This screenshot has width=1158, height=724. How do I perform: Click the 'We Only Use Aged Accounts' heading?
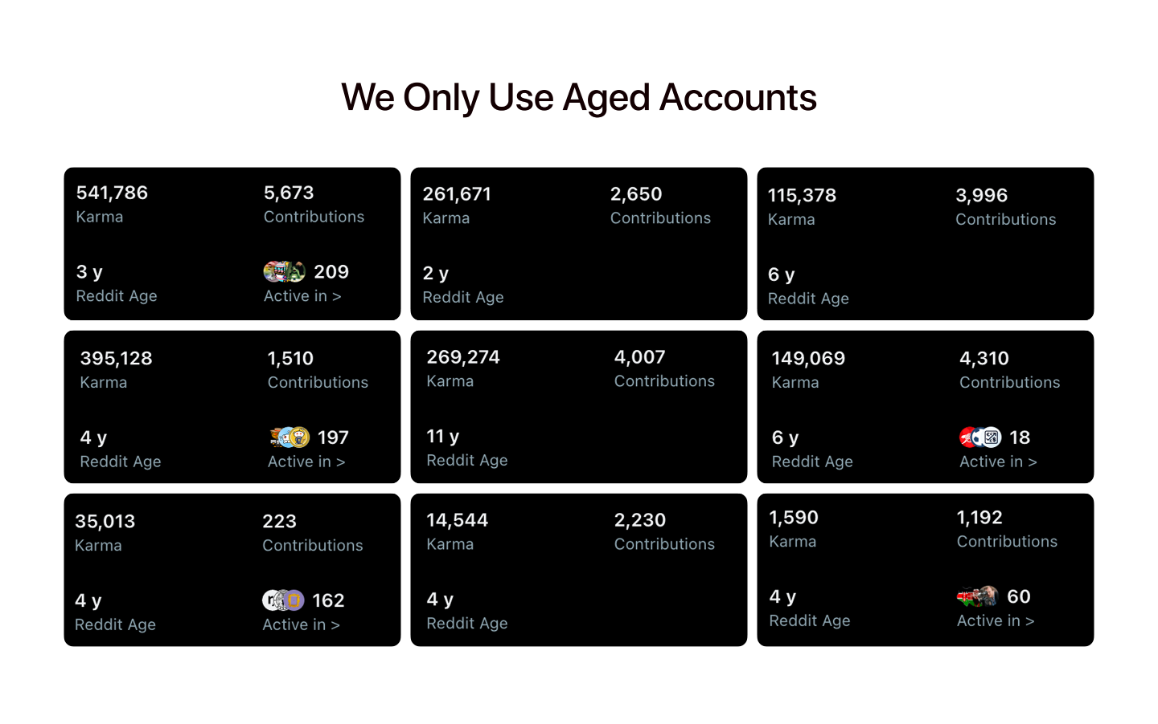tap(579, 98)
